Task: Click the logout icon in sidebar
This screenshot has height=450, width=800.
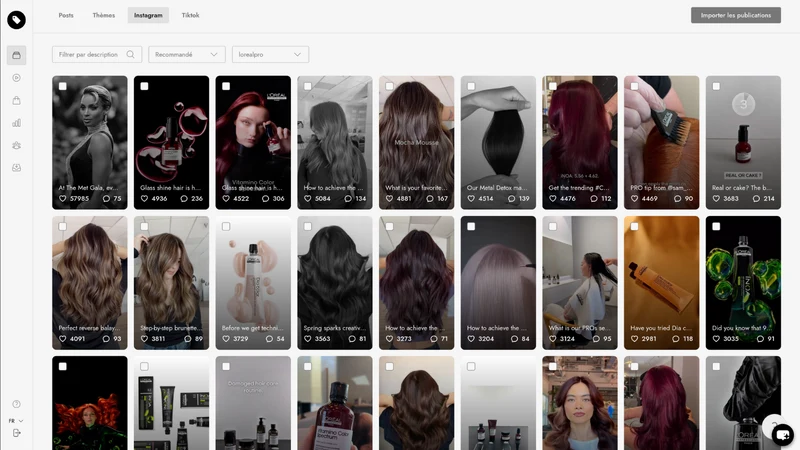Action: point(16,433)
